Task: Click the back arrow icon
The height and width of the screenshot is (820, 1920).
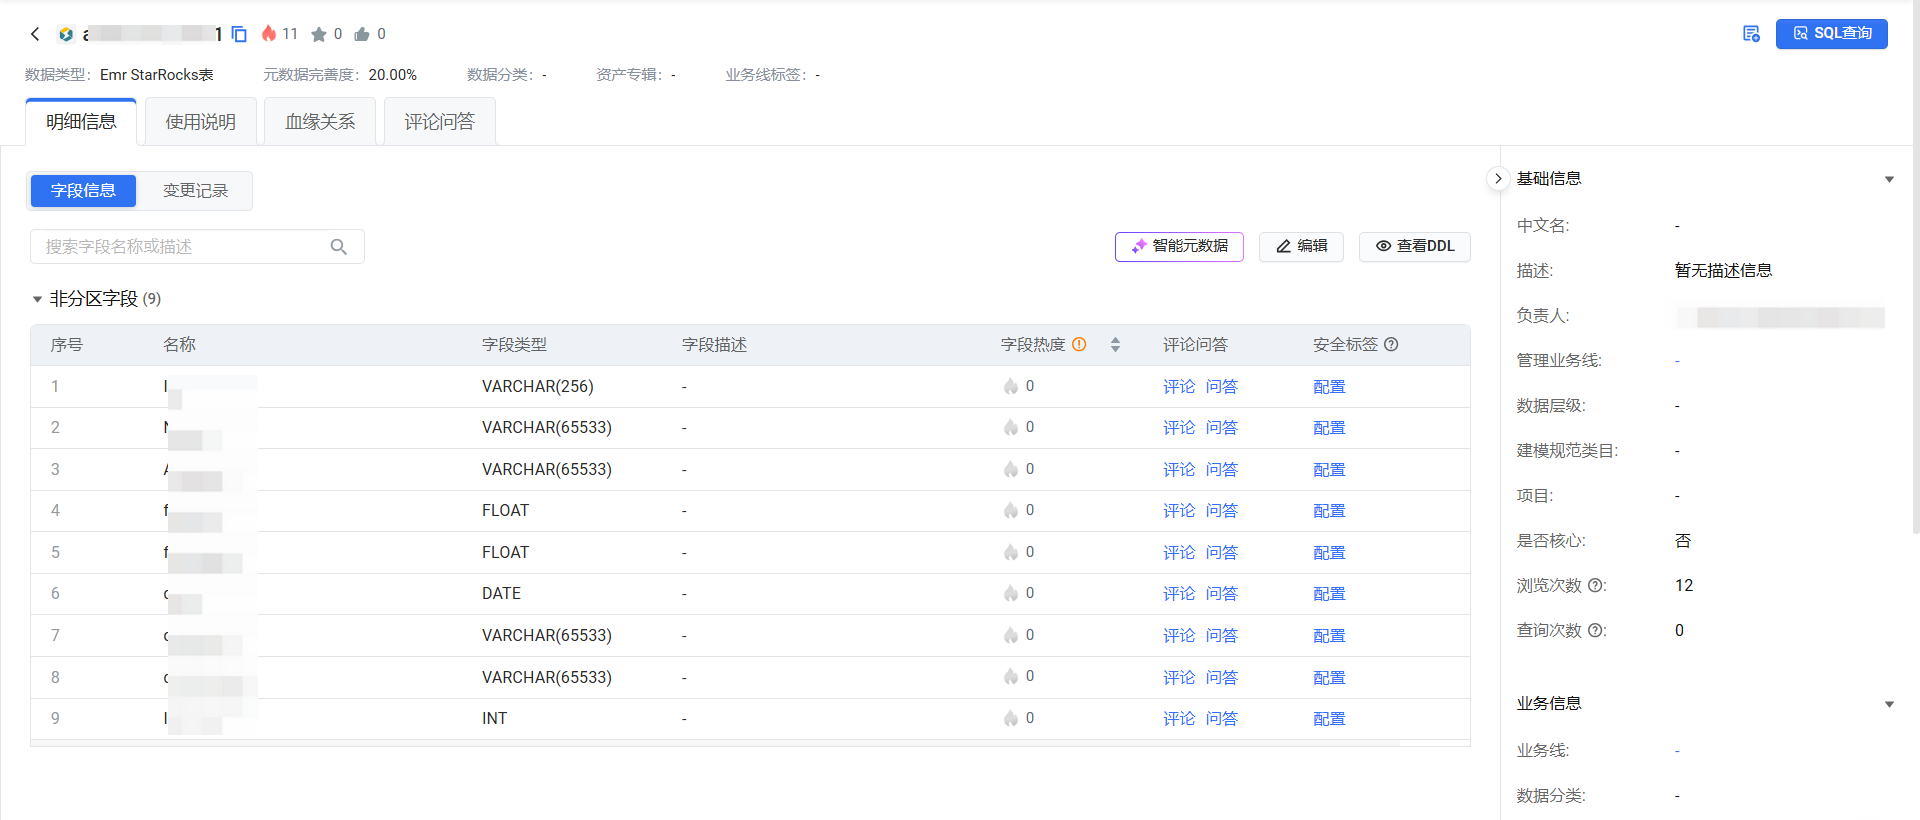Action: [x=35, y=34]
